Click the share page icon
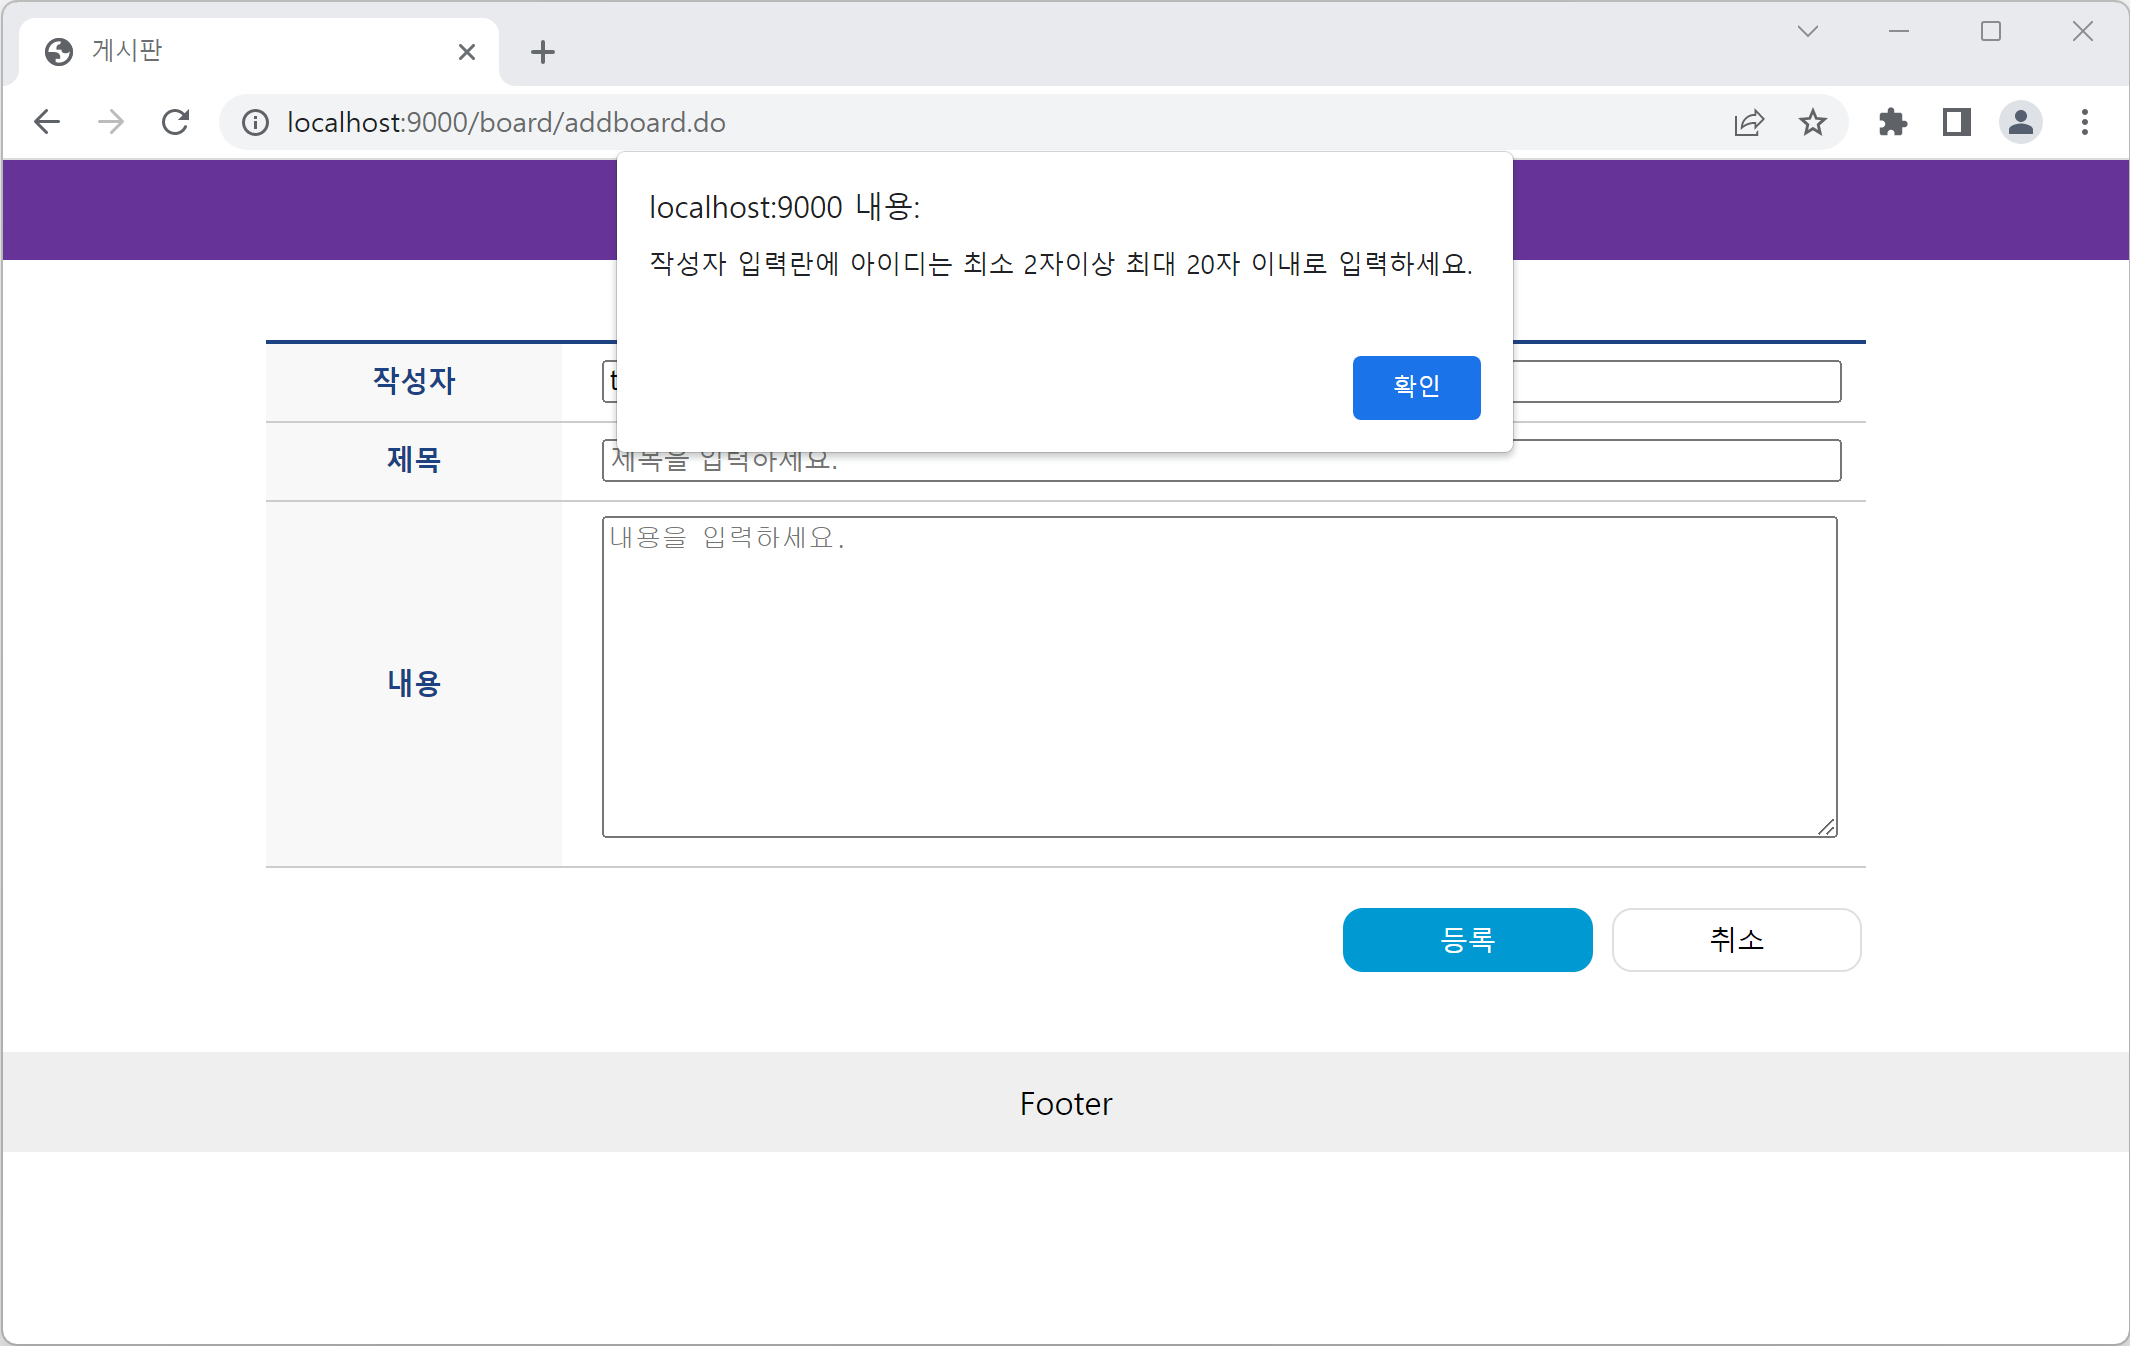This screenshot has width=2130, height=1346. [1749, 122]
